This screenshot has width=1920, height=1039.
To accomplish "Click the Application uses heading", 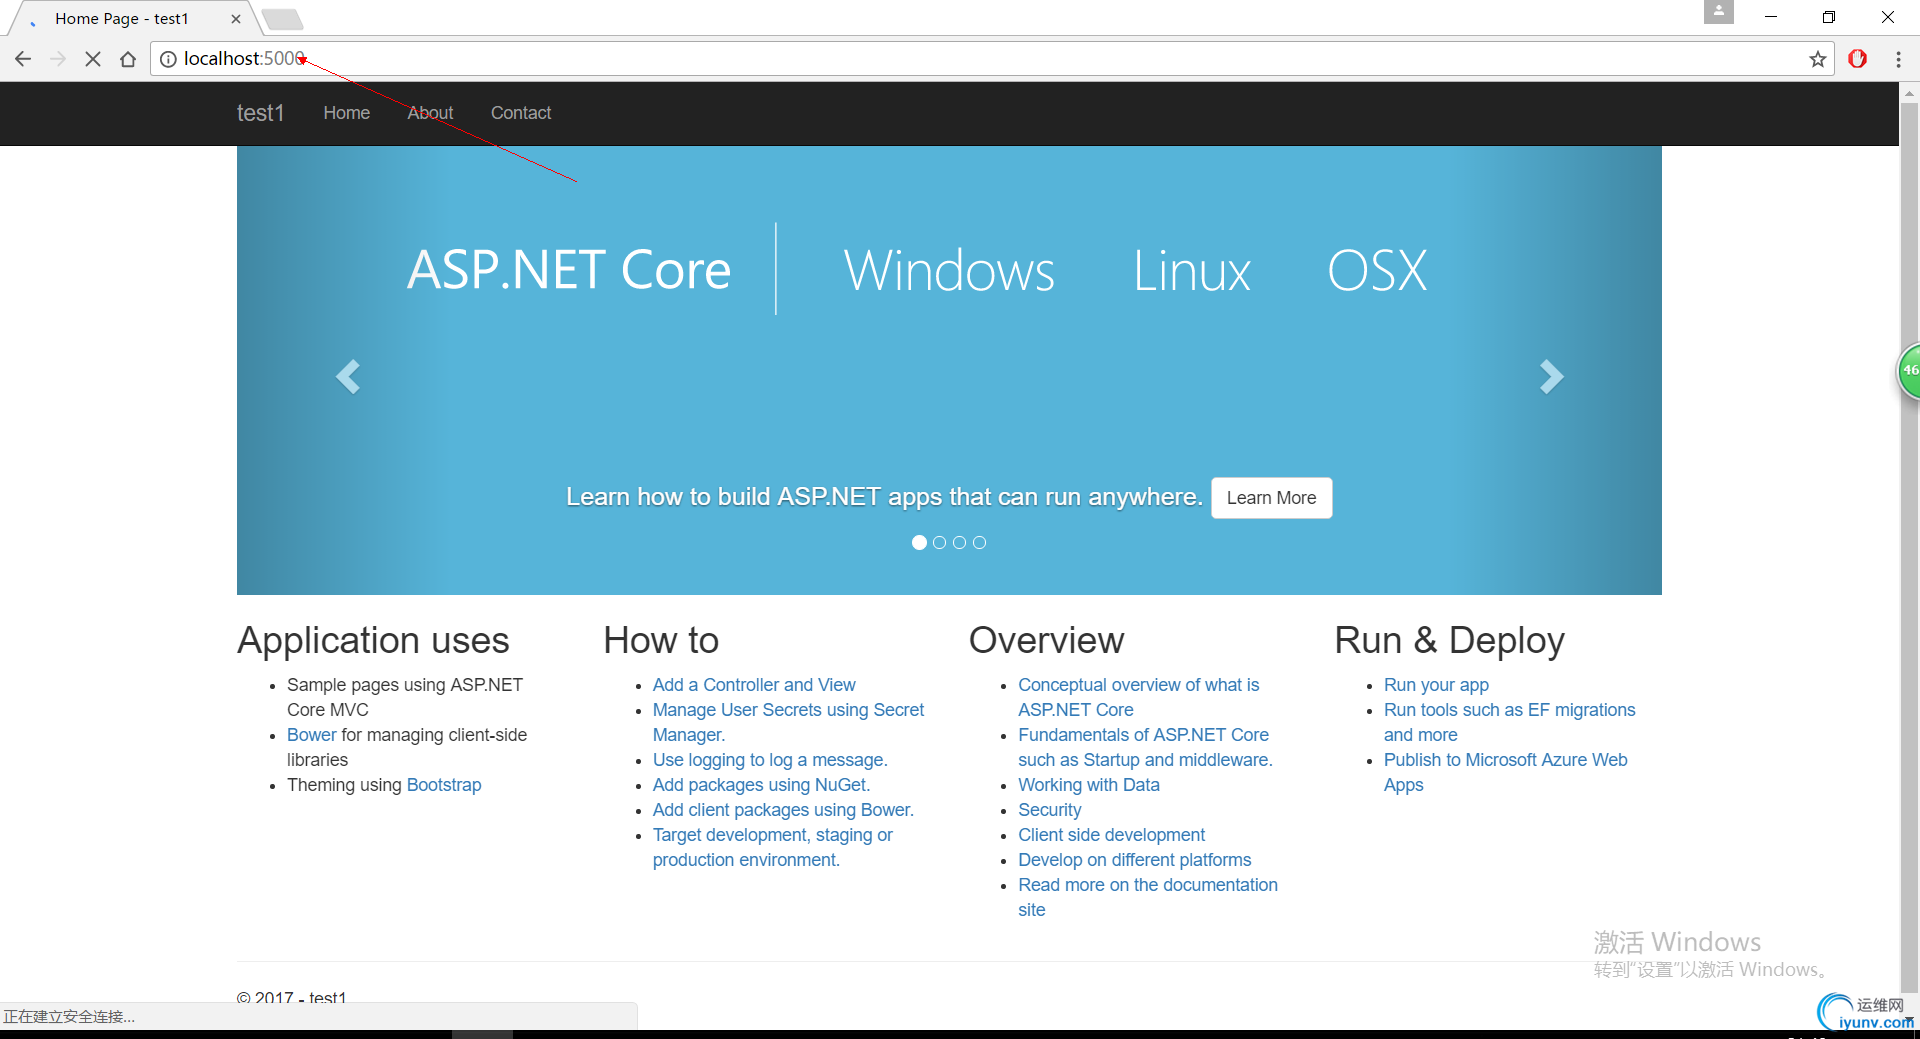I will pyautogui.click(x=373, y=640).
